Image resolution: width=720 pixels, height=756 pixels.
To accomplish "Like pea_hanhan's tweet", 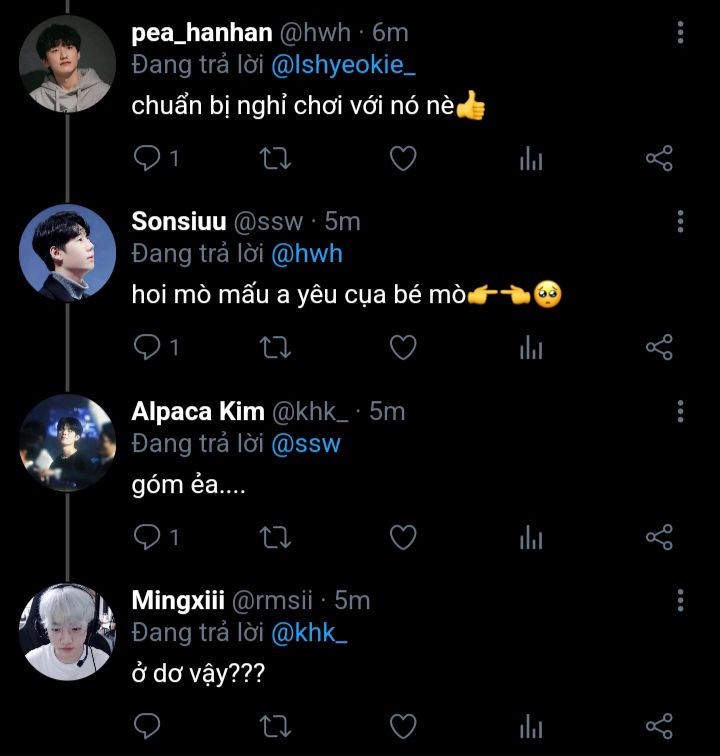I will [x=402, y=158].
